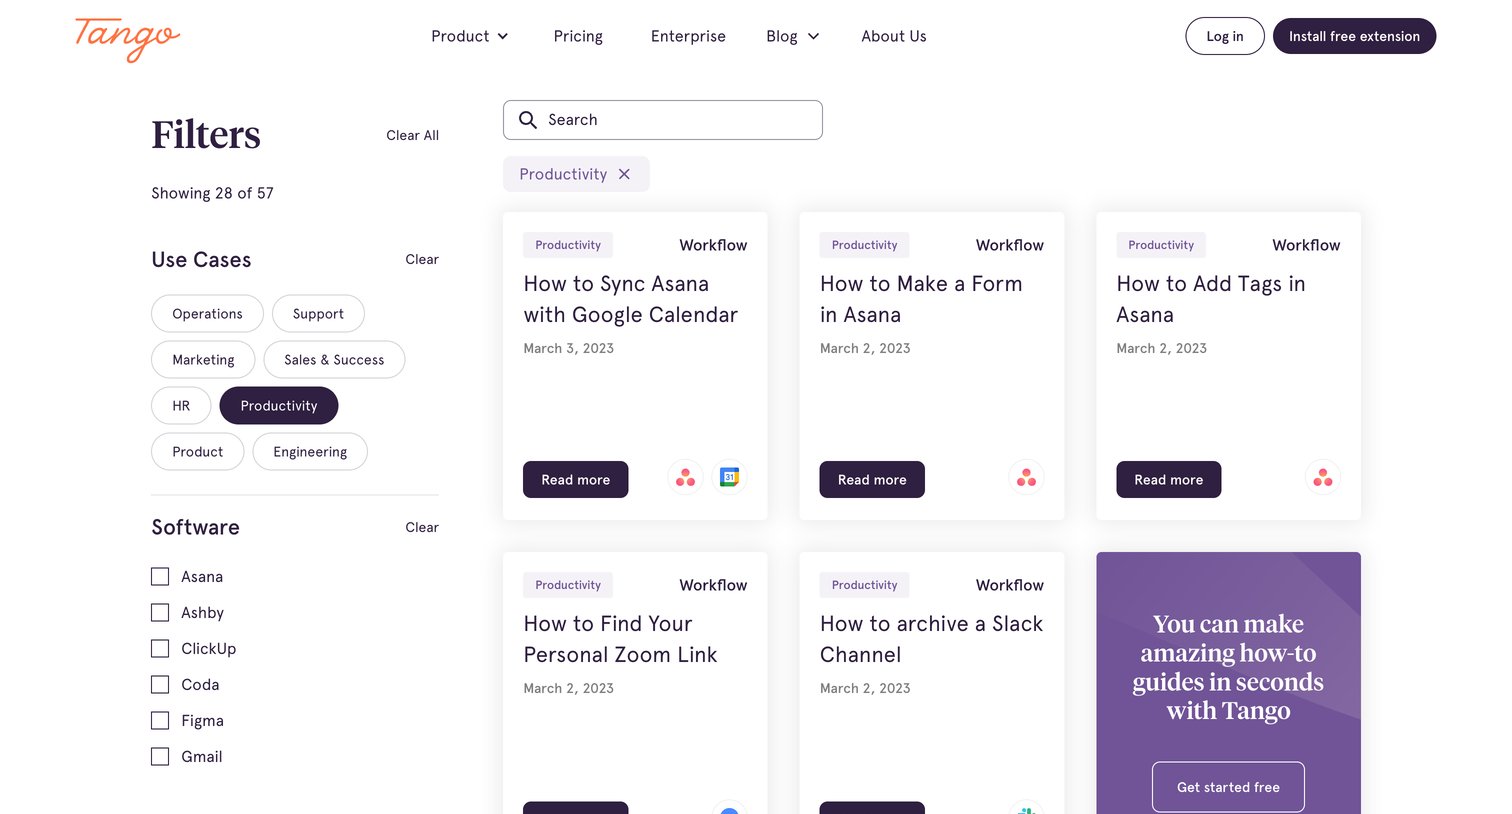Screen dimensions: 1512x814
Task: Read more on How to Make a Form
Action: pos(872,480)
